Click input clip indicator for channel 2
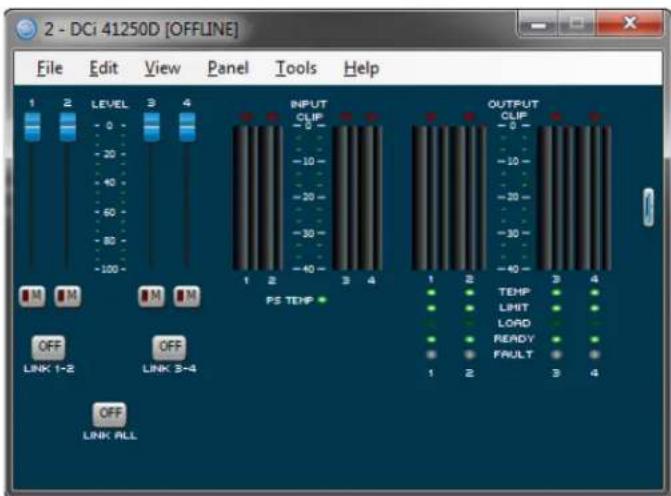 [x=272, y=116]
